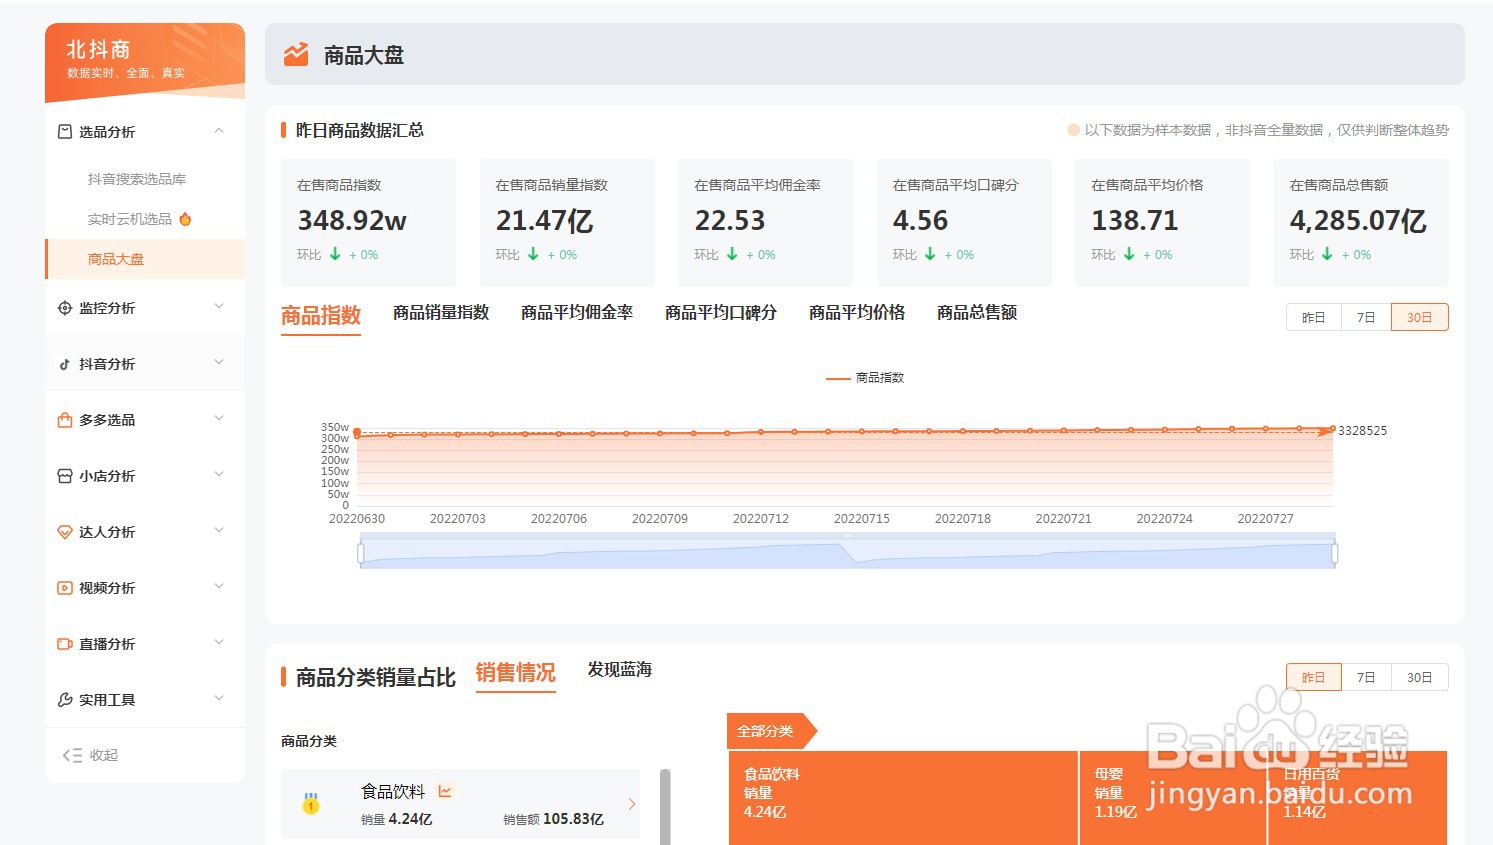Image resolution: width=1493 pixels, height=845 pixels.
Task: Click the trend chart icon beside 食品饮料
Action: [445, 791]
